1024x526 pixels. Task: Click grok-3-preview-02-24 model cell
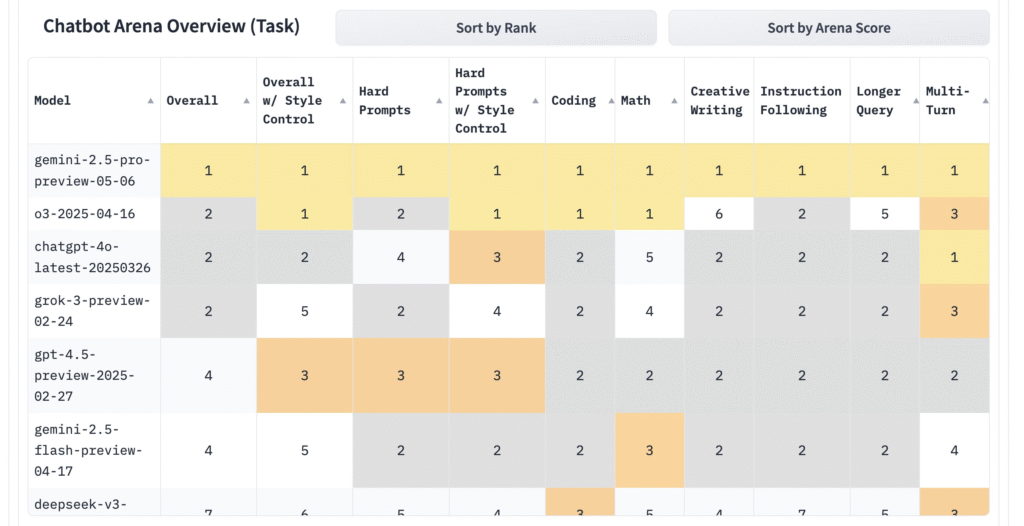point(92,310)
